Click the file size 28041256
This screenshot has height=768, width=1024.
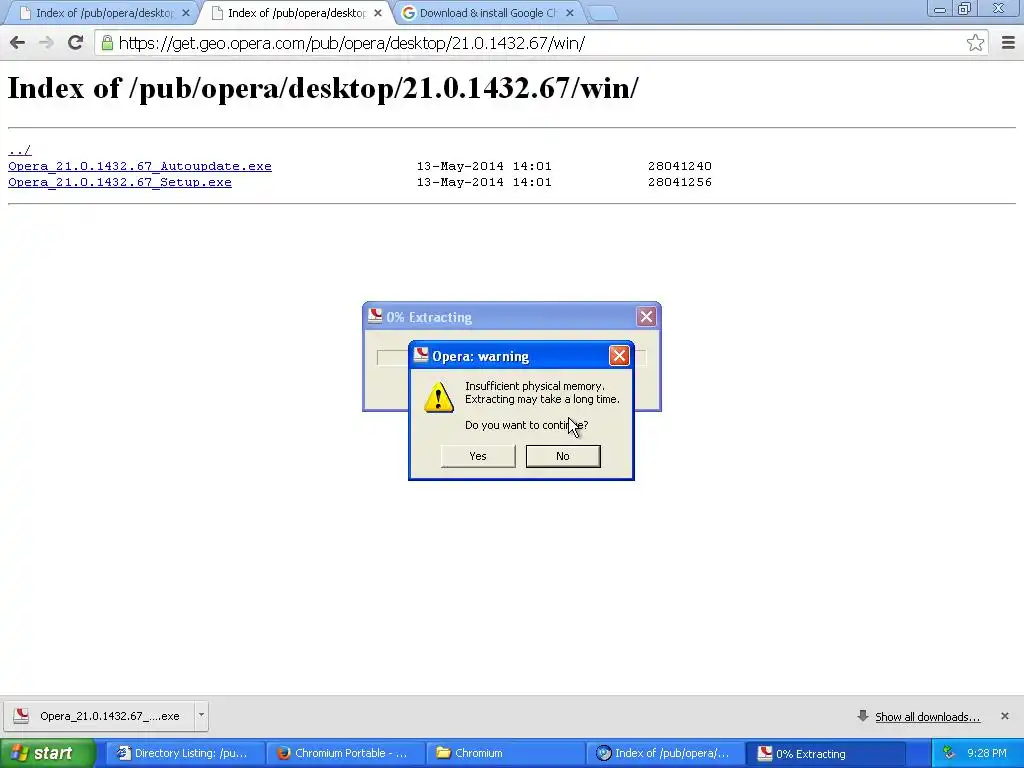click(680, 182)
